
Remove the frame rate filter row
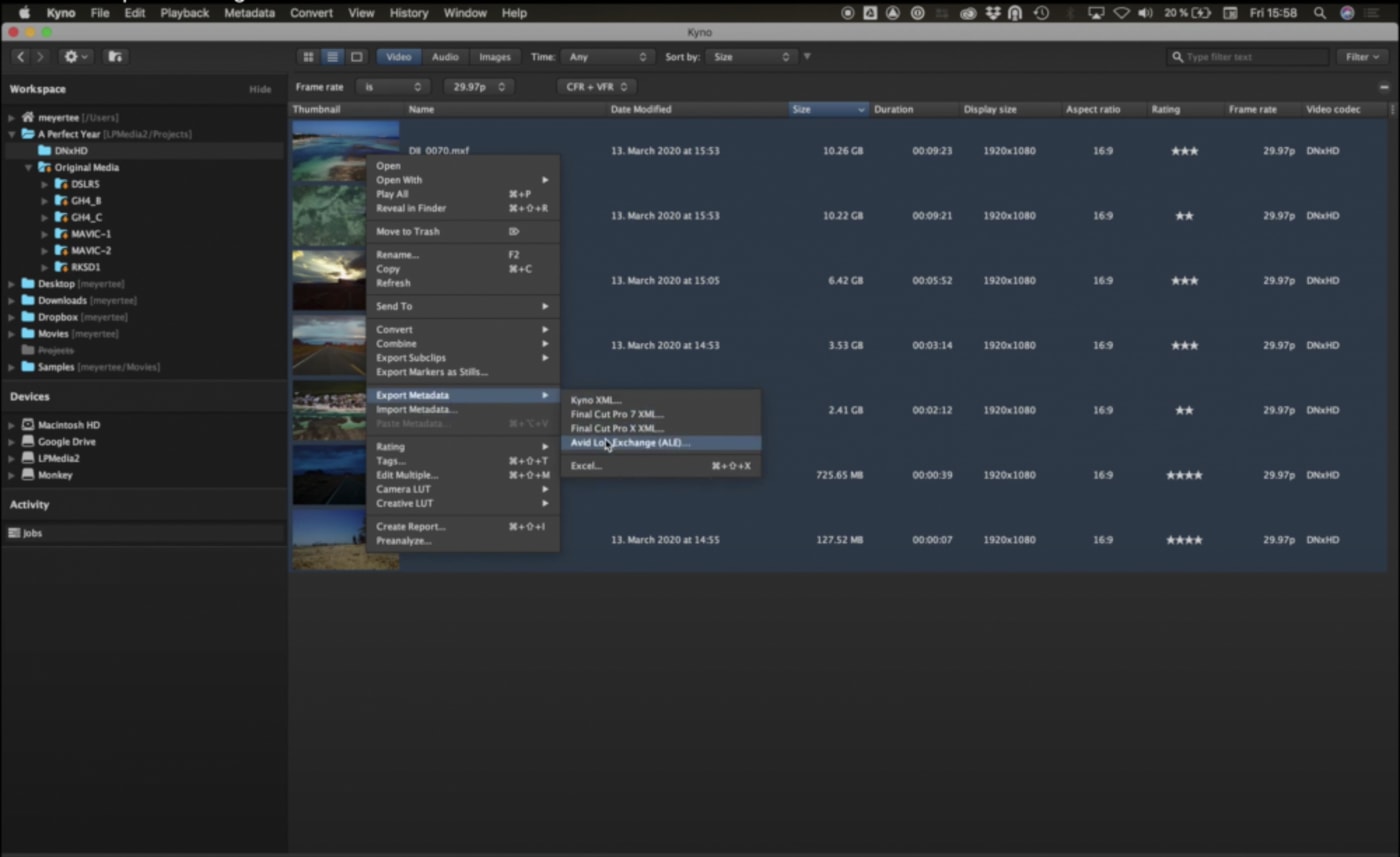coord(1384,87)
